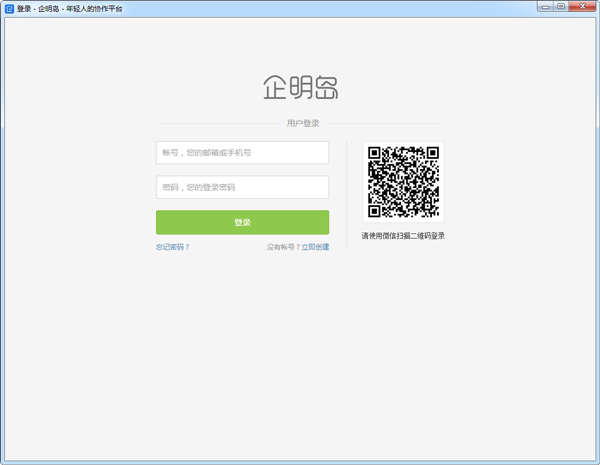
Task: Maximize the login window
Action: (x=561, y=6)
